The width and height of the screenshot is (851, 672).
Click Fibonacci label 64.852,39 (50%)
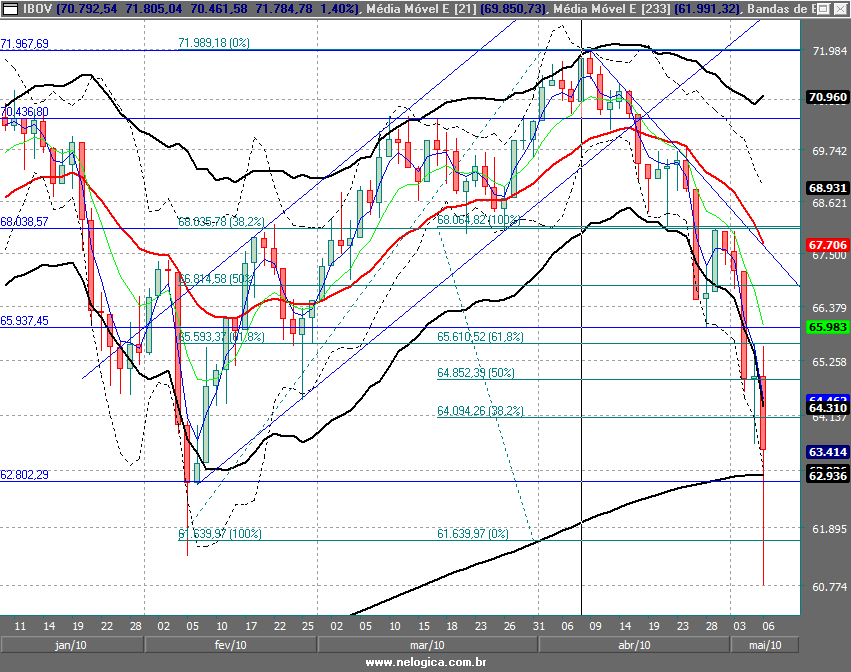pos(476,373)
